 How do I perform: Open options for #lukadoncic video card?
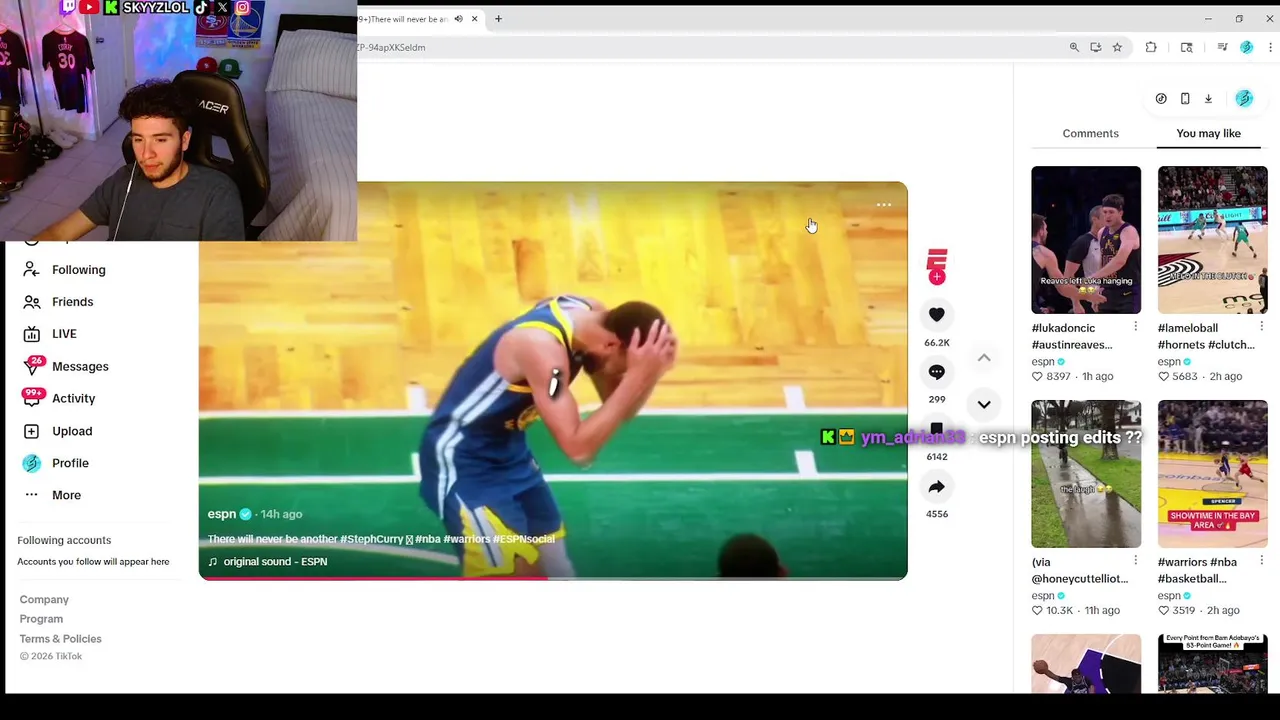1135,327
